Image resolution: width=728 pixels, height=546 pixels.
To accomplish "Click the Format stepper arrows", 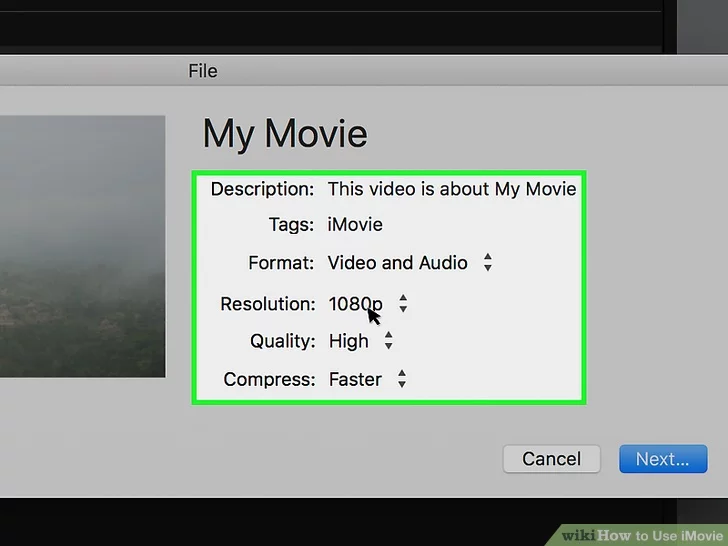I will [488, 262].
